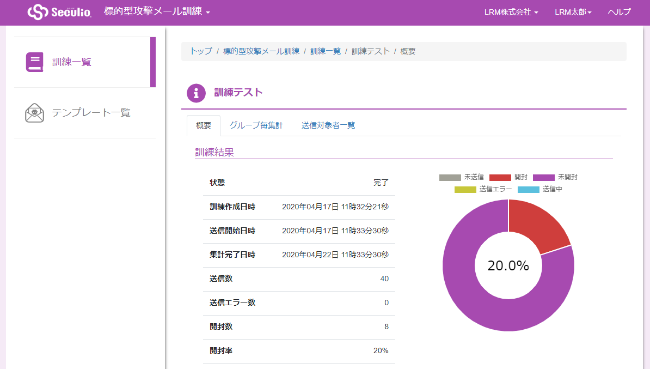The height and width of the screenshot is (369, 650).
Task: Open the 標的型攻撃メール訓練 dropdown menu
Action: click(x=157, y=12)
